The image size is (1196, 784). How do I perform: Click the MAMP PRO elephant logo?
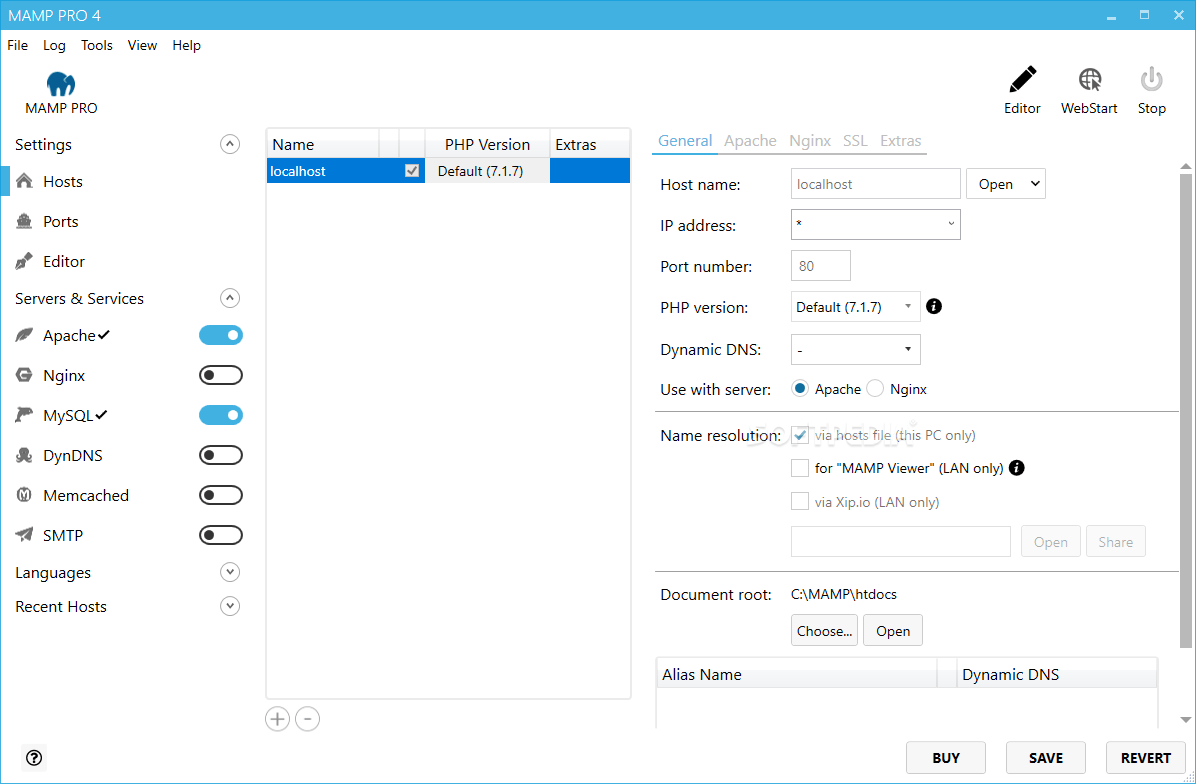61,84
